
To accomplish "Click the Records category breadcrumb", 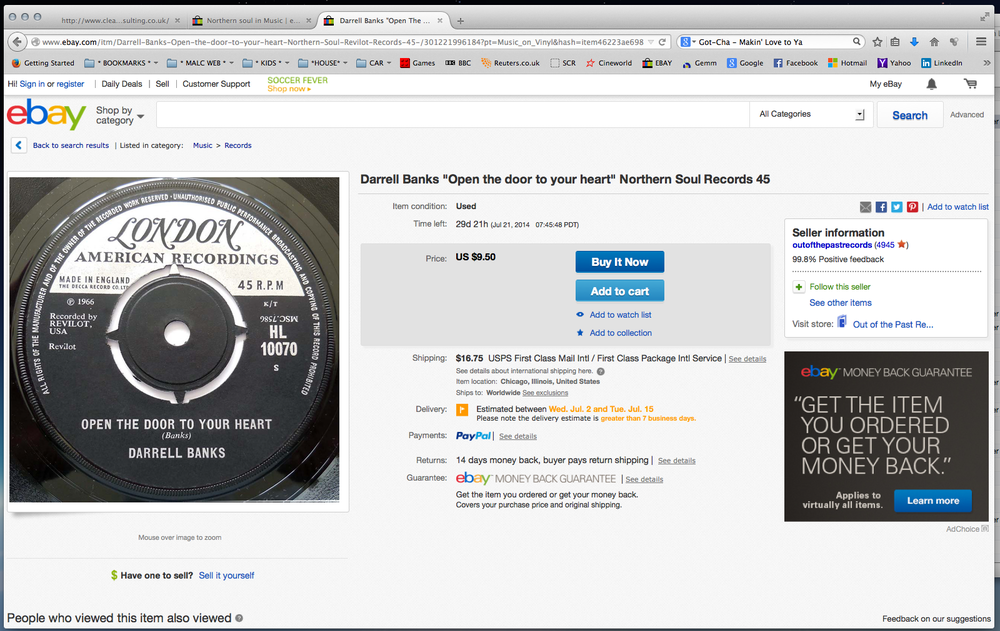I will coord(238,145).
